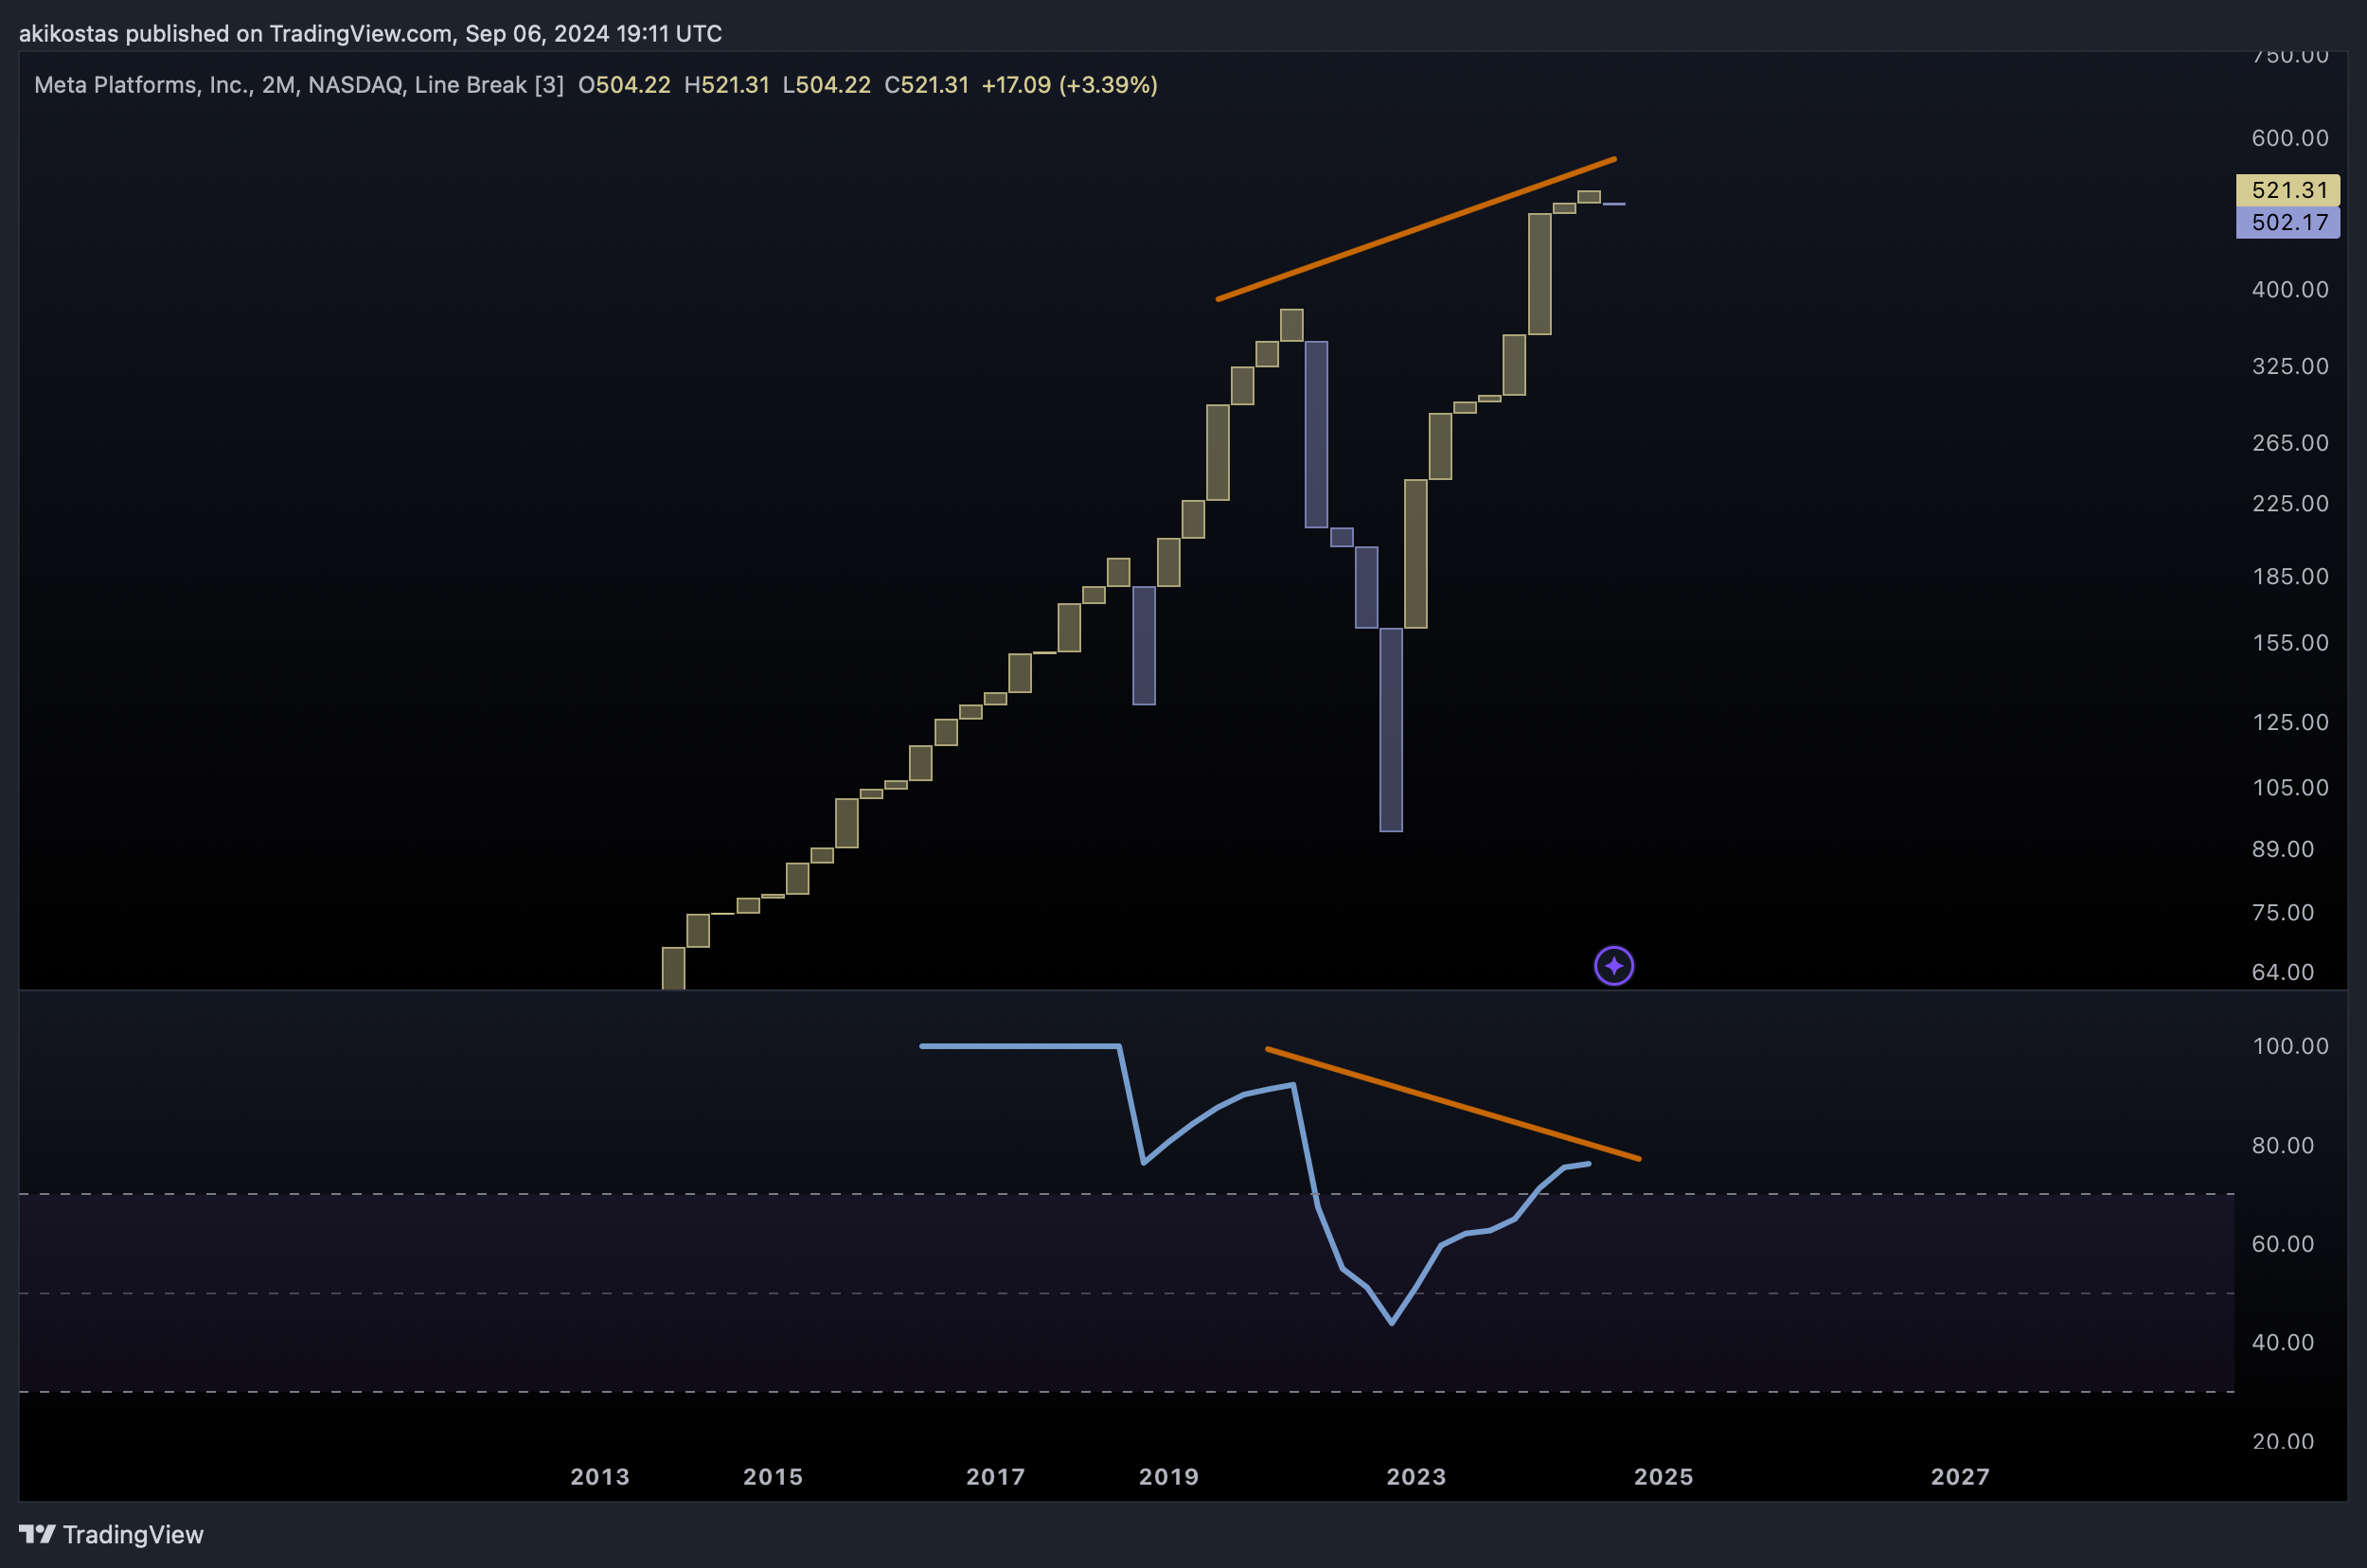Click the published-on TradingView.com header text
This screenshot has width=2367, height=1568.
[x=370, y=33]
